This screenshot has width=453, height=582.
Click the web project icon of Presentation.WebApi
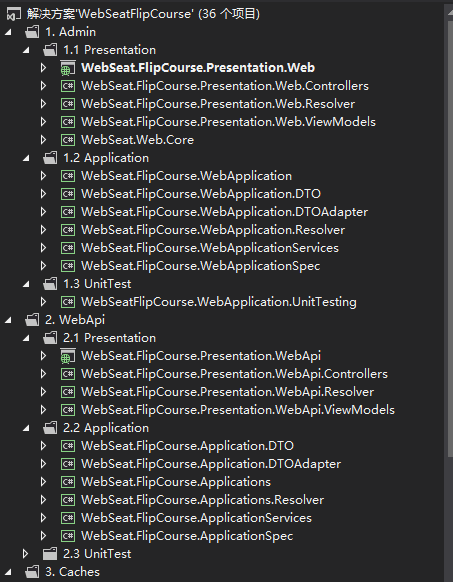pos(68,356)
